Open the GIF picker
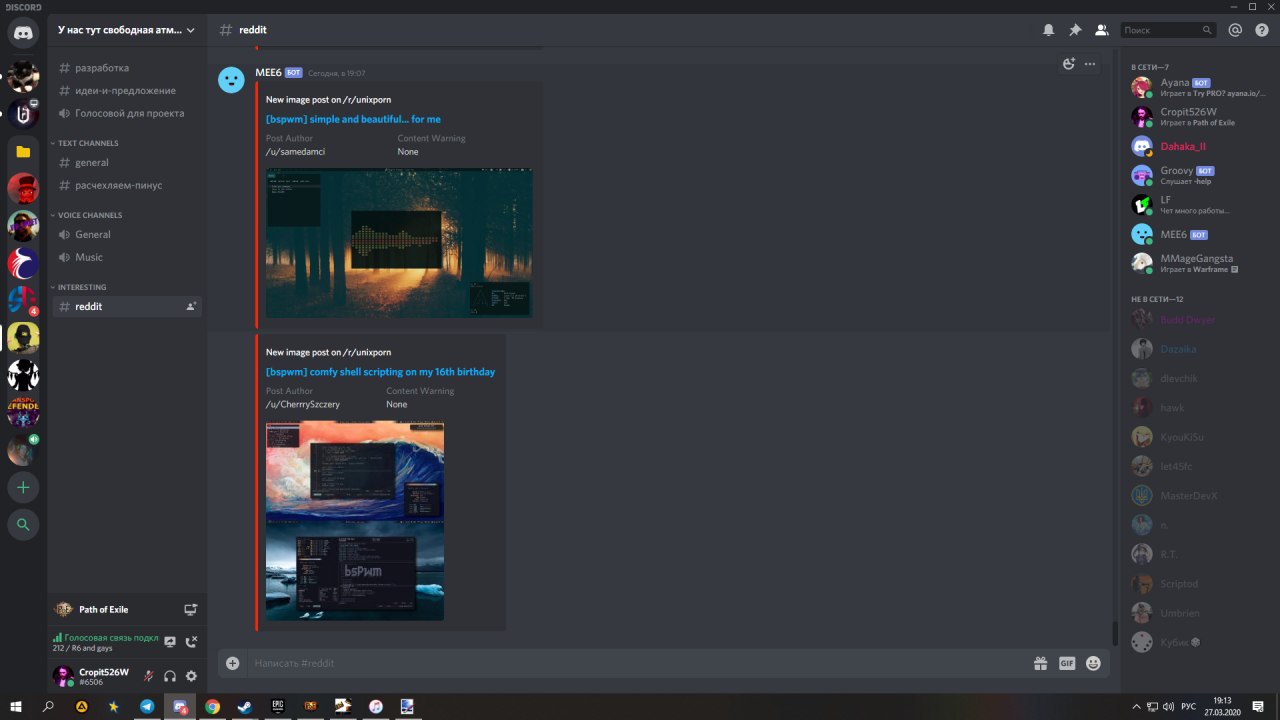The height and width of the screenshot is (720, 1280). click(1067, 663)
